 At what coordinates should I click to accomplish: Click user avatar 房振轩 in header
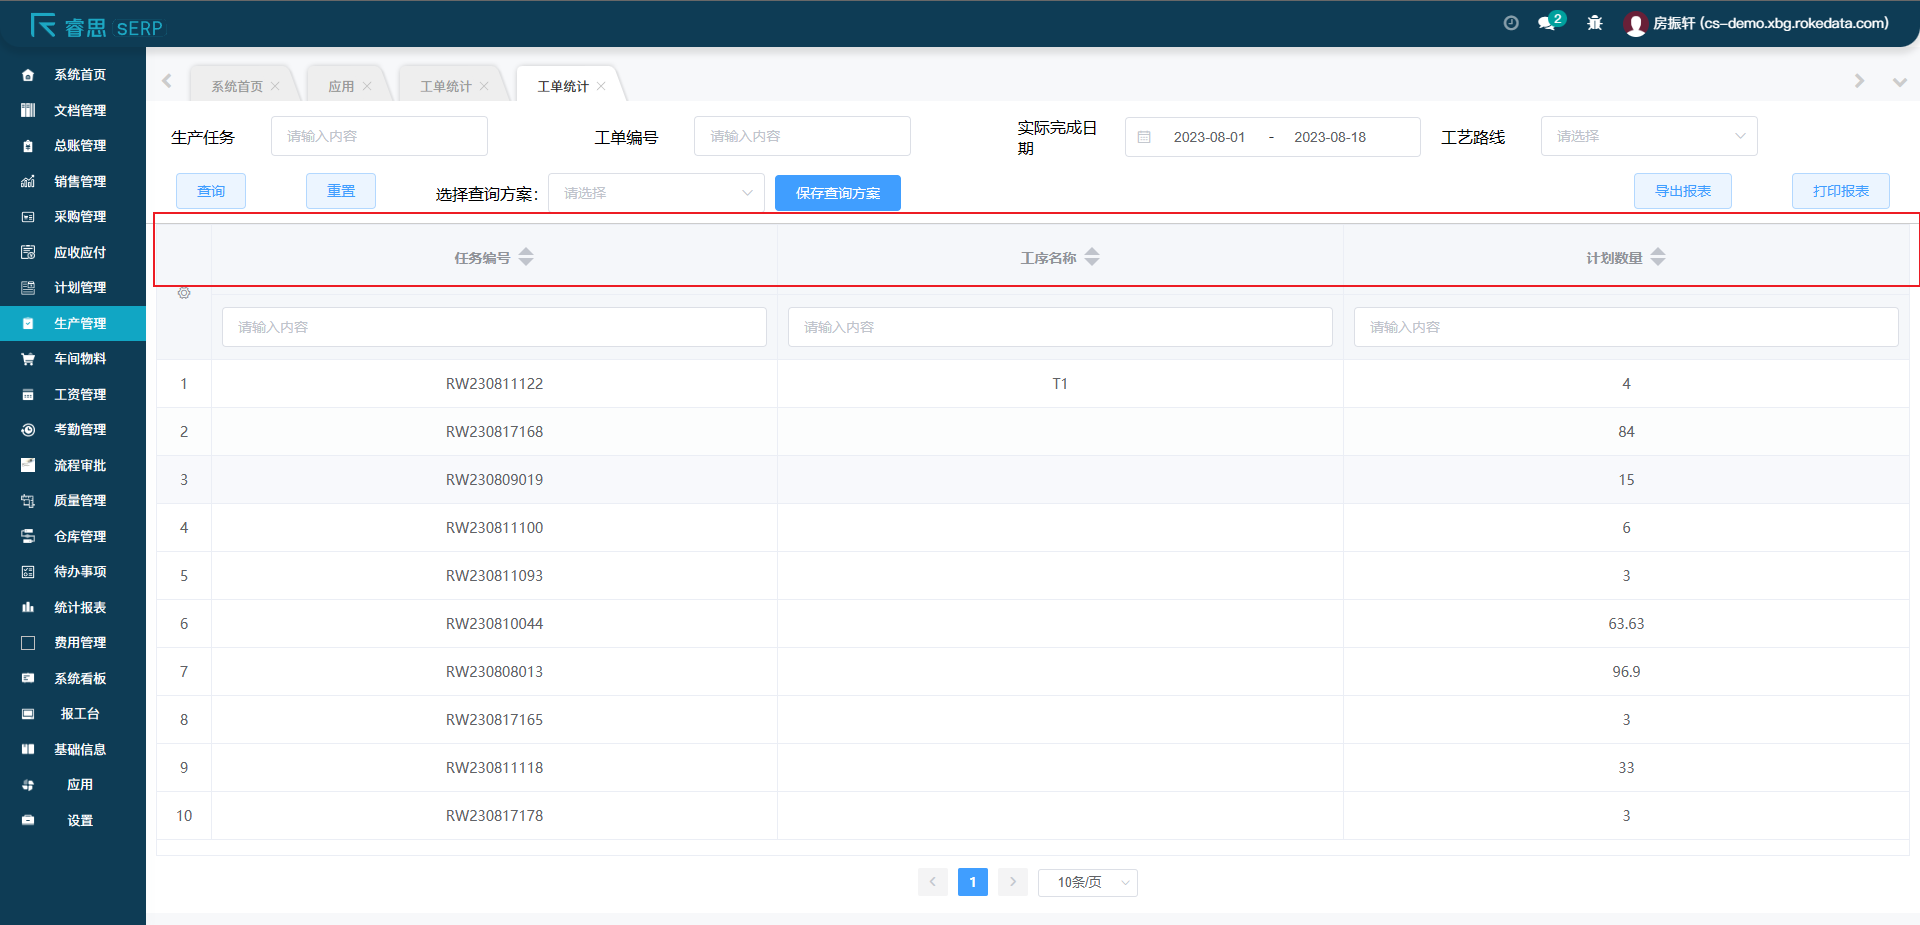click(x=1636, y=24)
